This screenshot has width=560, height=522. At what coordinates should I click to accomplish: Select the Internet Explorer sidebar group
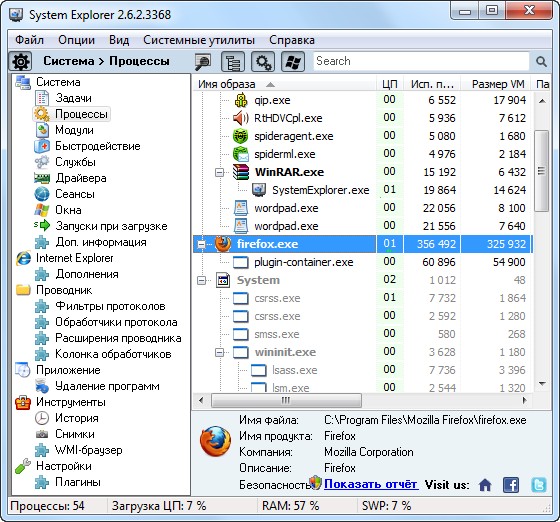pyautogui.click(x=74, y=258)
